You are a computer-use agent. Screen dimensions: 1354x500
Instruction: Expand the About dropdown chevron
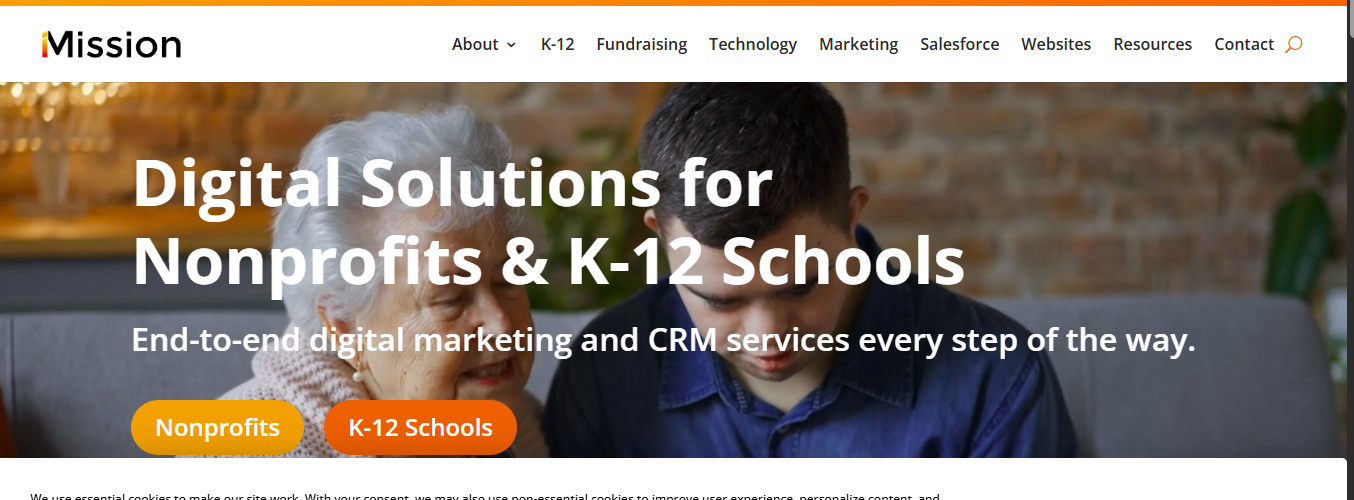511,45
